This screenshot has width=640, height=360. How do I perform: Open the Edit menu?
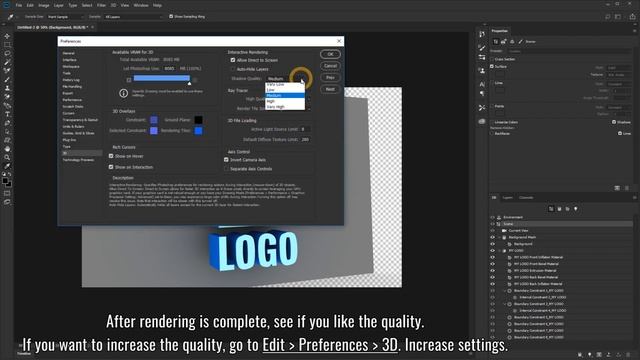coord(30,5)
